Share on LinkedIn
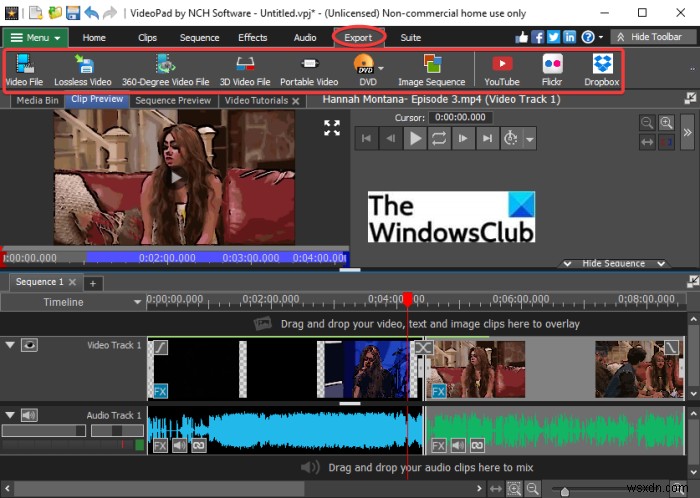 tap(570, 37)
